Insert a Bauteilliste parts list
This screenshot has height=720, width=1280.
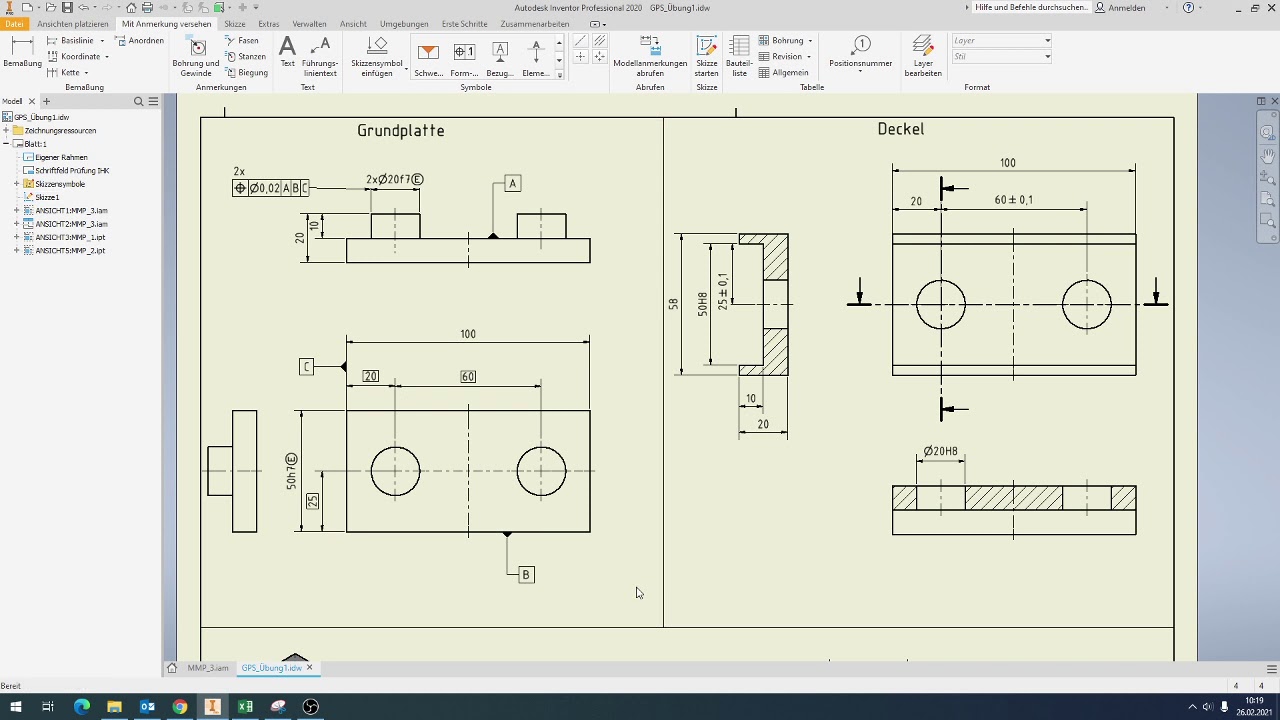(739, 56)
